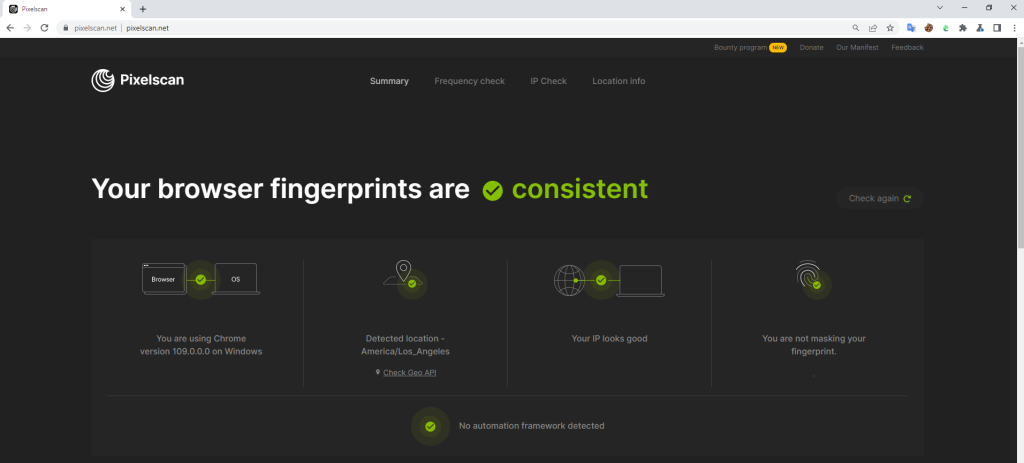Click the browser forward arrow
Viewport: 1024px width, 463px height.
(x=27, y=27)
